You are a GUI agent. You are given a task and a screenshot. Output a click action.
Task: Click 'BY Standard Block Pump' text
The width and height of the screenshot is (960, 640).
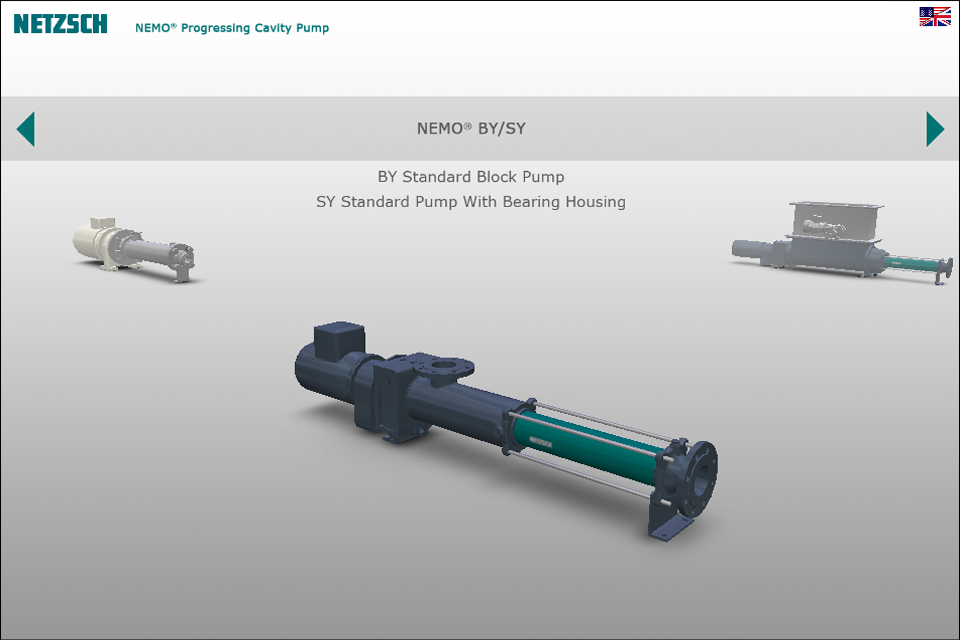tap(471, 177)
